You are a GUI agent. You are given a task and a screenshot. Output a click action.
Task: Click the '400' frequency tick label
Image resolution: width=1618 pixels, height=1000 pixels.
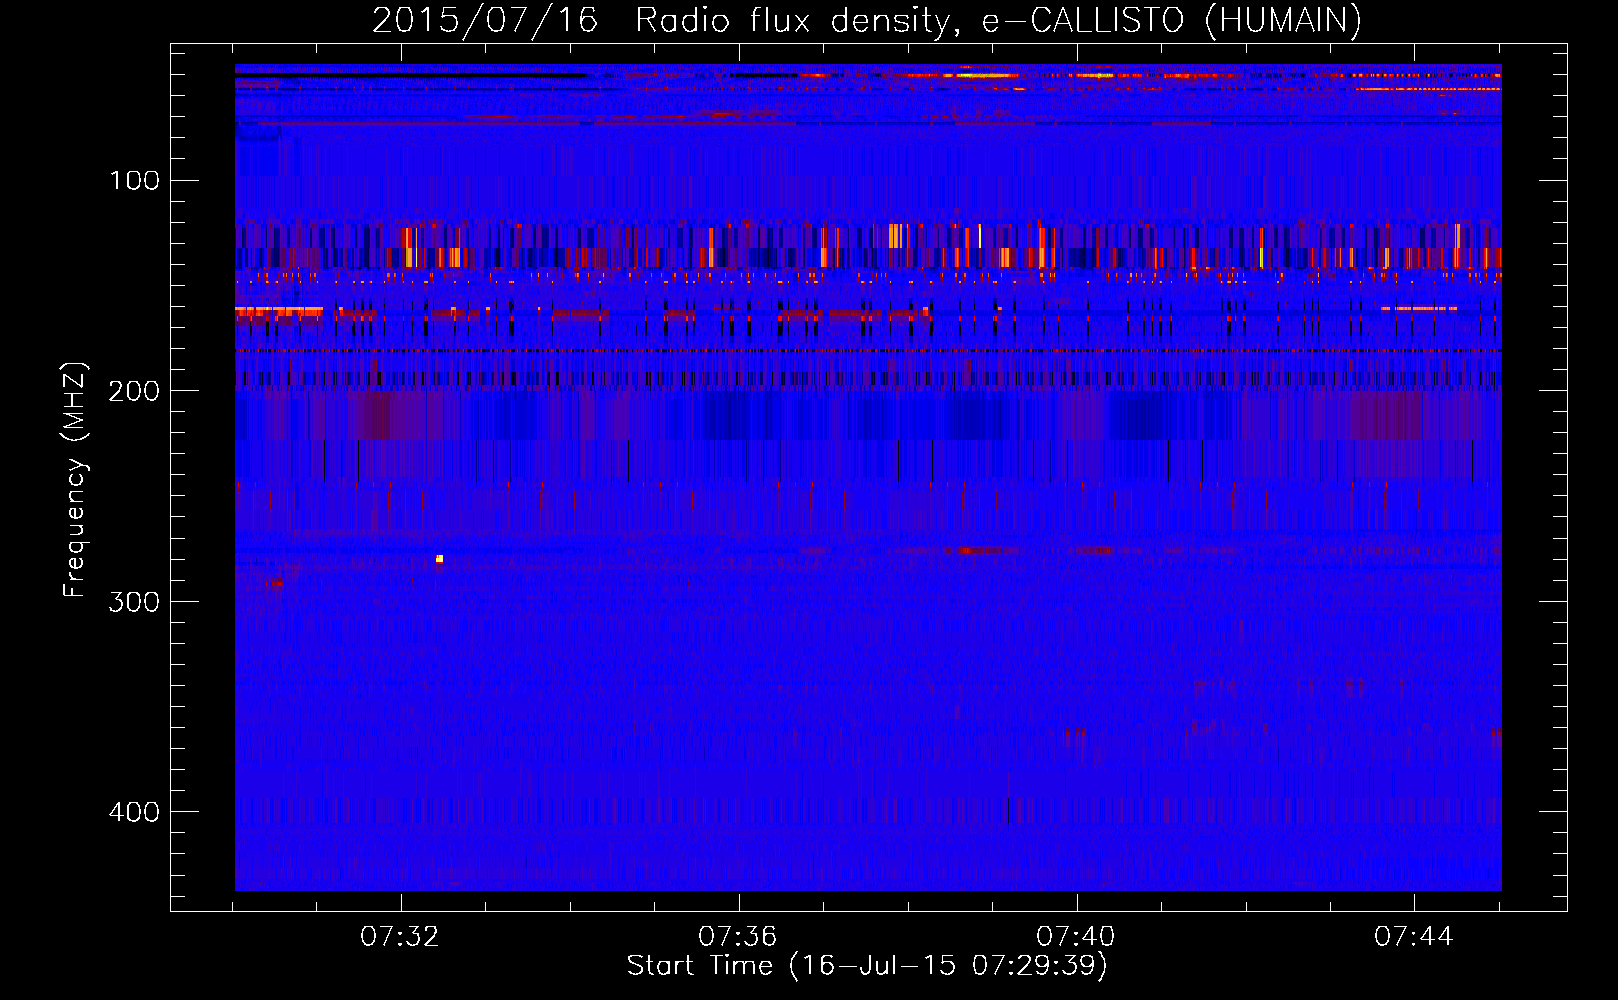pos(135,811)
